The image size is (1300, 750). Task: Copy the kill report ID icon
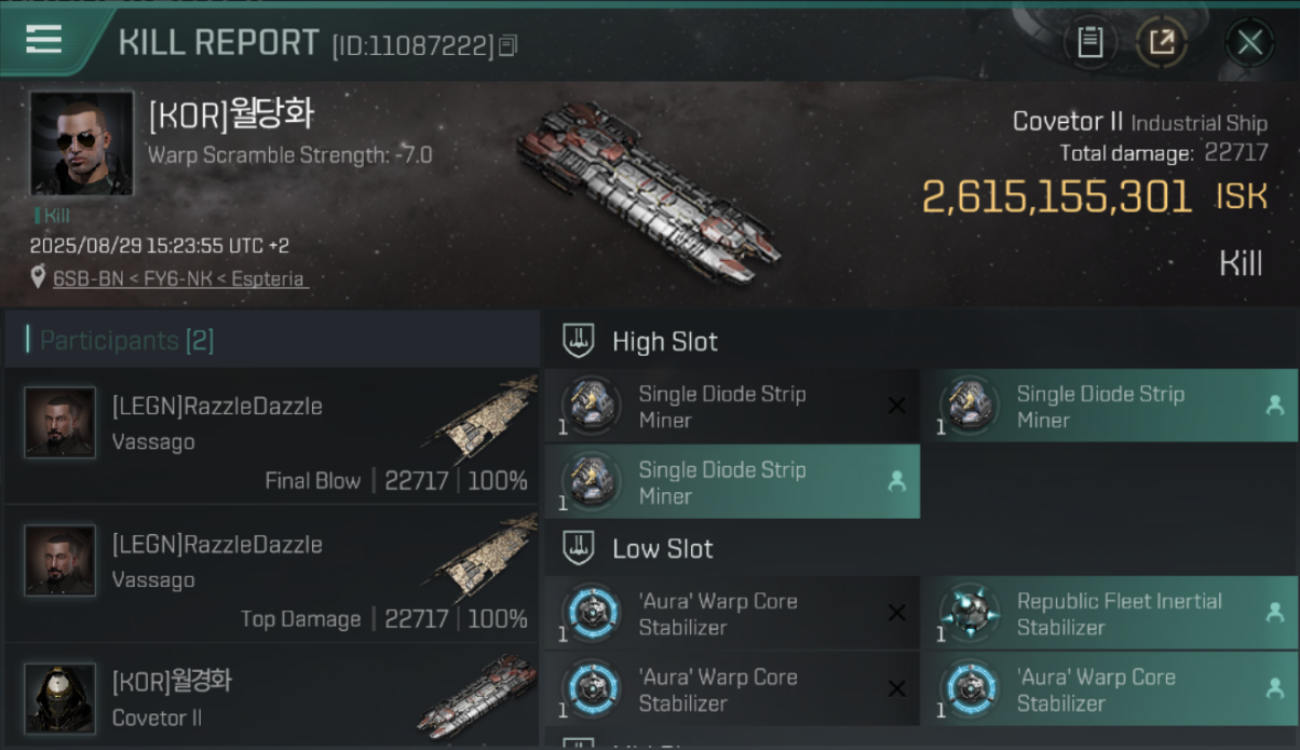click(x=508, y=45)
